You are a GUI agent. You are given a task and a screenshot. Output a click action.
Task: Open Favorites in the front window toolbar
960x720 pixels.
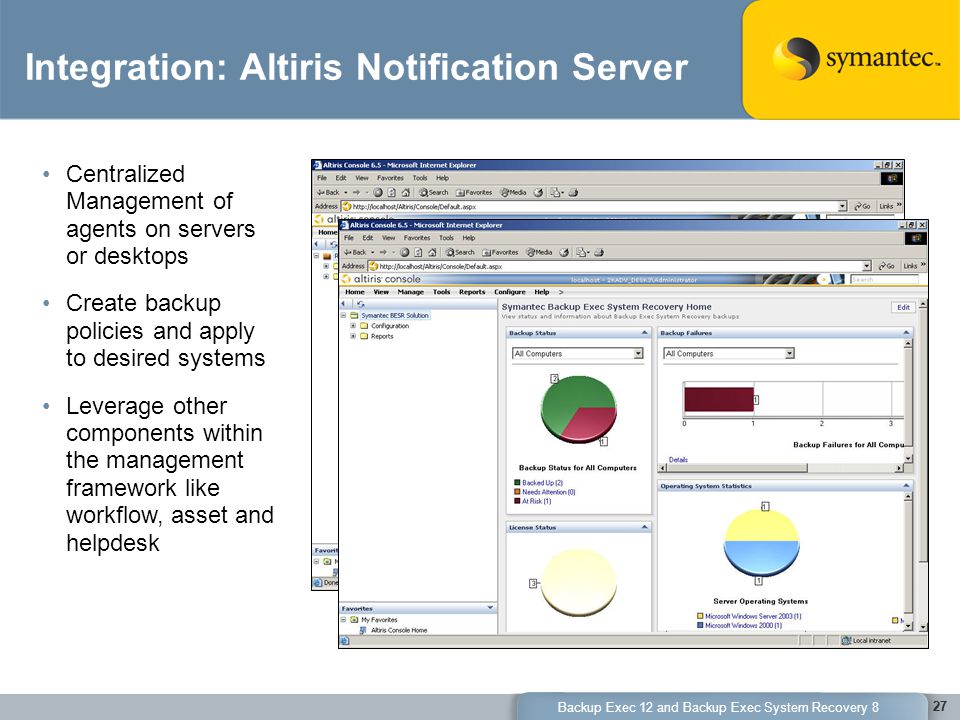[x=500, y=252]
